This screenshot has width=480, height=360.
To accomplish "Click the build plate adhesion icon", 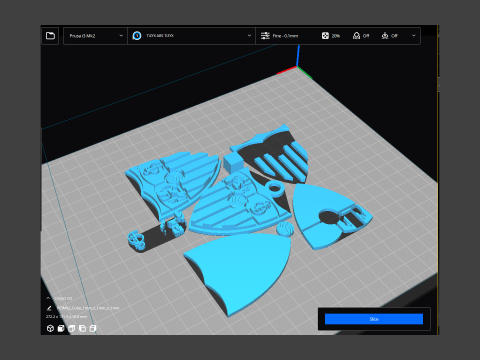I will click(385, 36).
